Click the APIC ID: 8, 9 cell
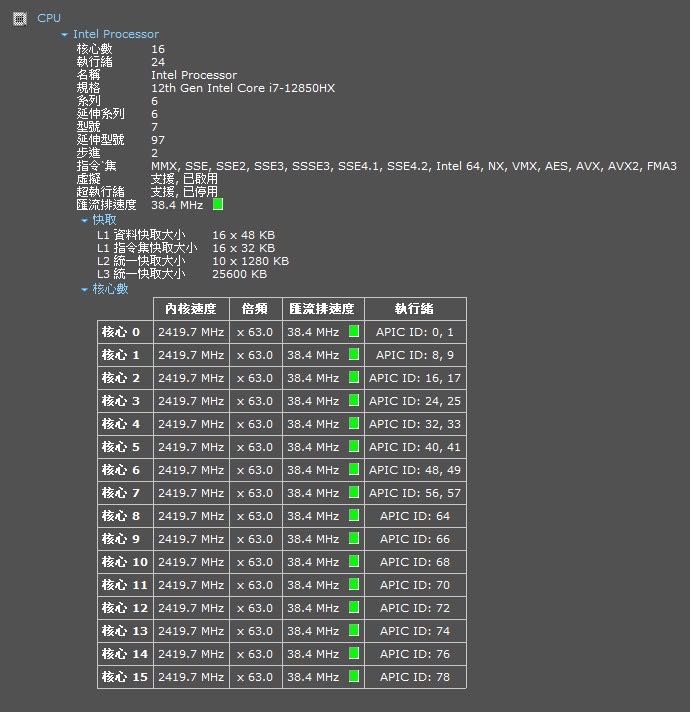This screenshot has height=712, width=690. point(415,355)
